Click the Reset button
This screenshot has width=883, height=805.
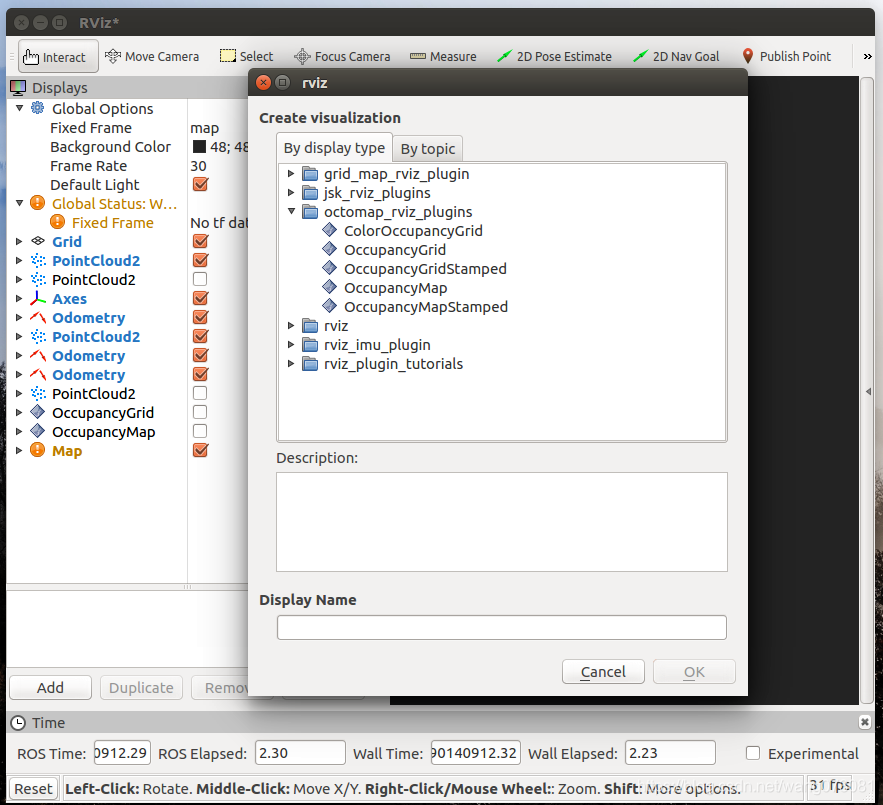(33, 789)
